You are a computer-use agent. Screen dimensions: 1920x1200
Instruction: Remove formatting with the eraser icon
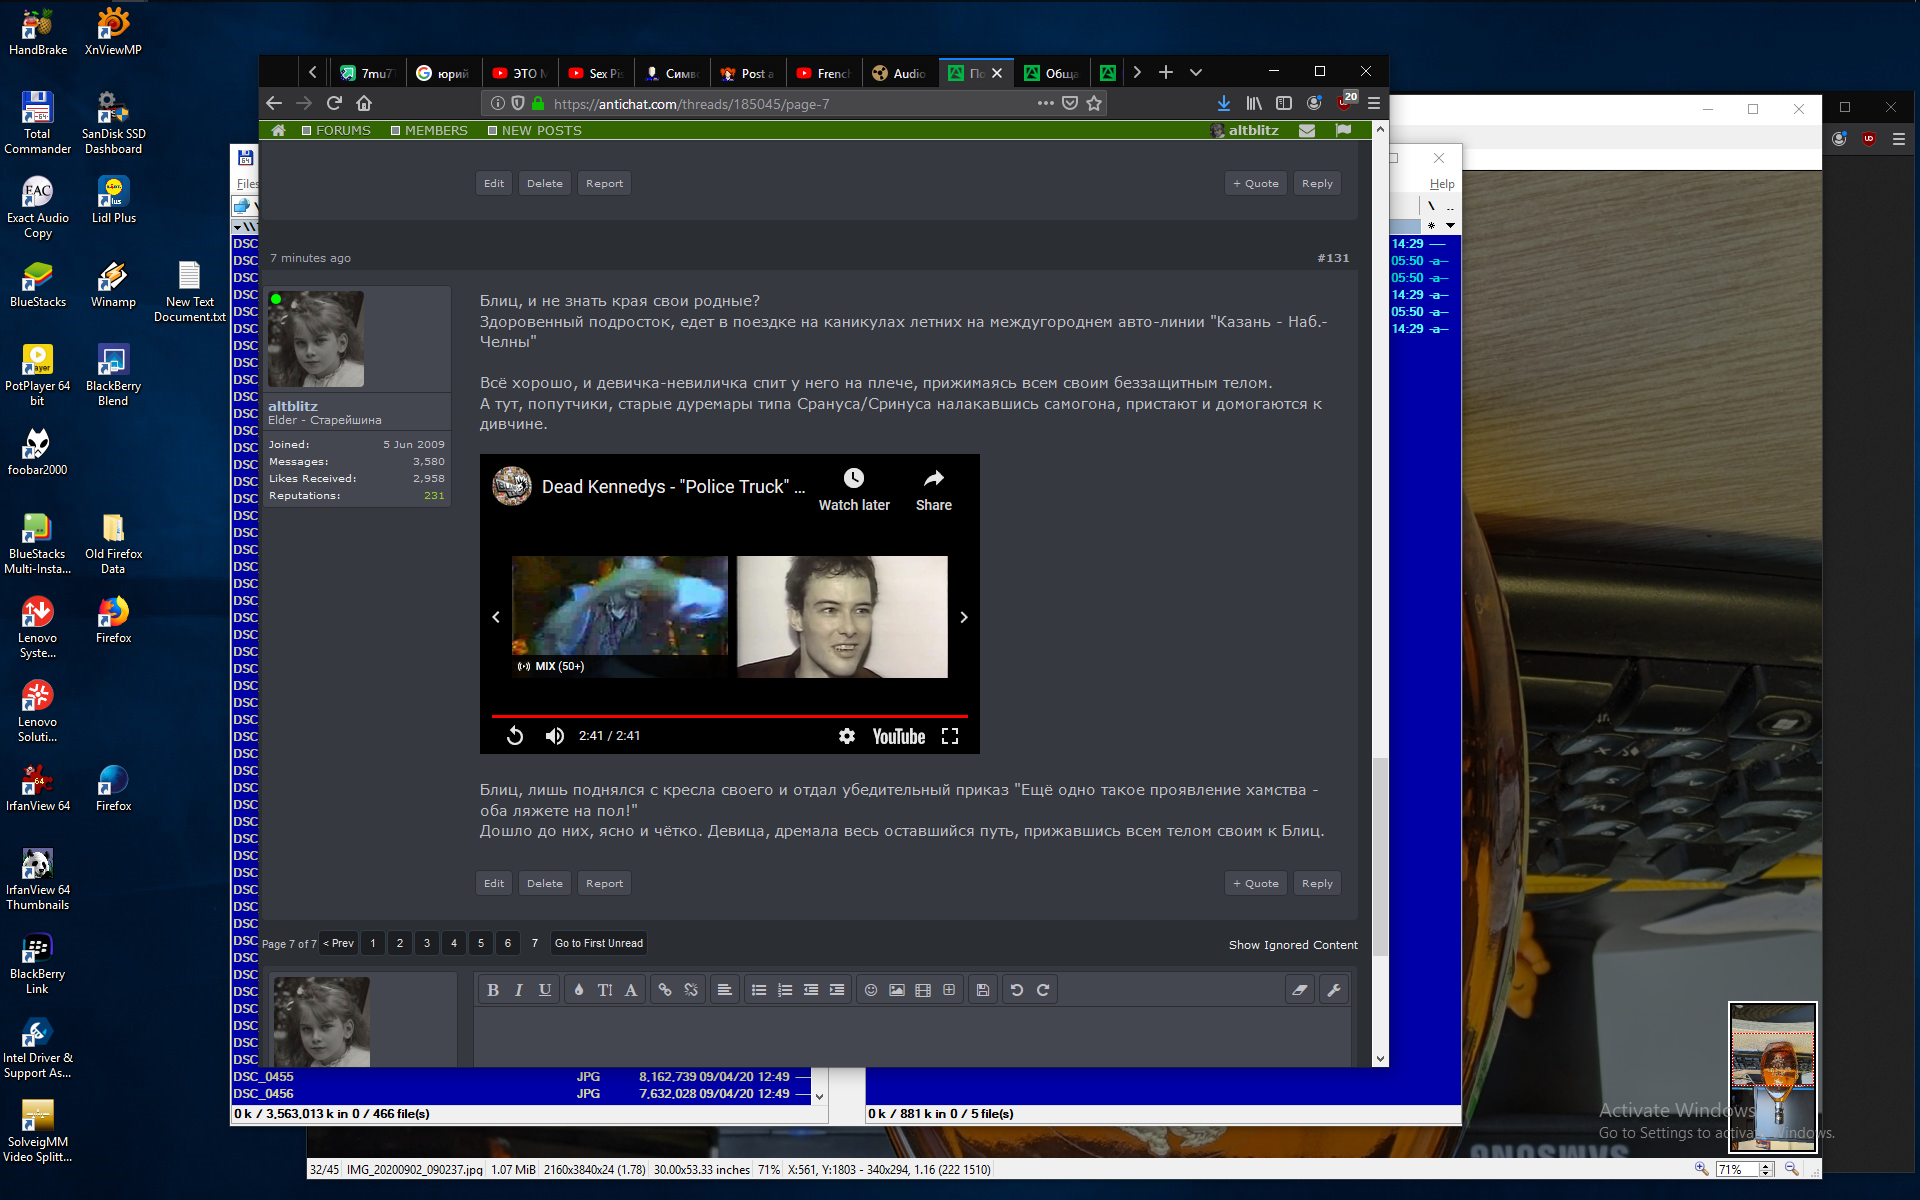pyautogui.click(x=1300, y=990)
